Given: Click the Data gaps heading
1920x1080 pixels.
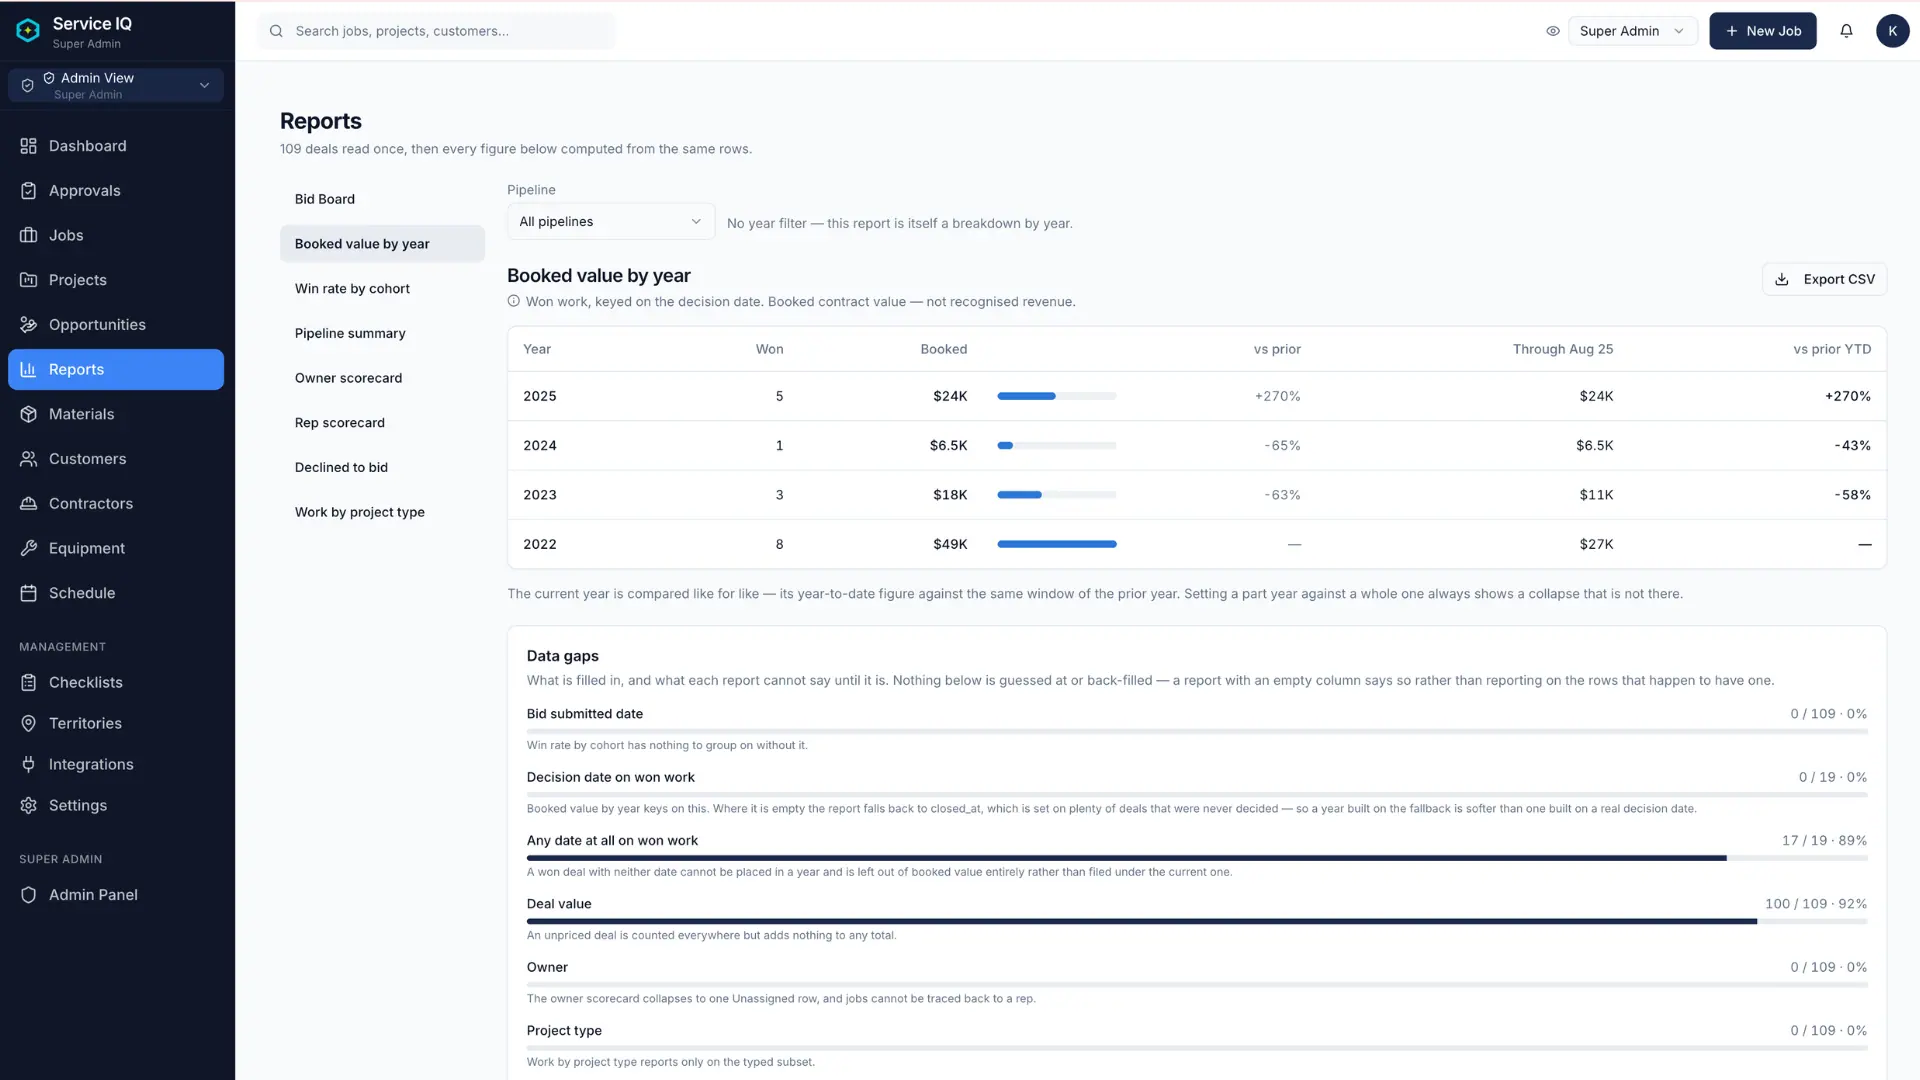Looking at the screenshot, I should pos(563,656).
